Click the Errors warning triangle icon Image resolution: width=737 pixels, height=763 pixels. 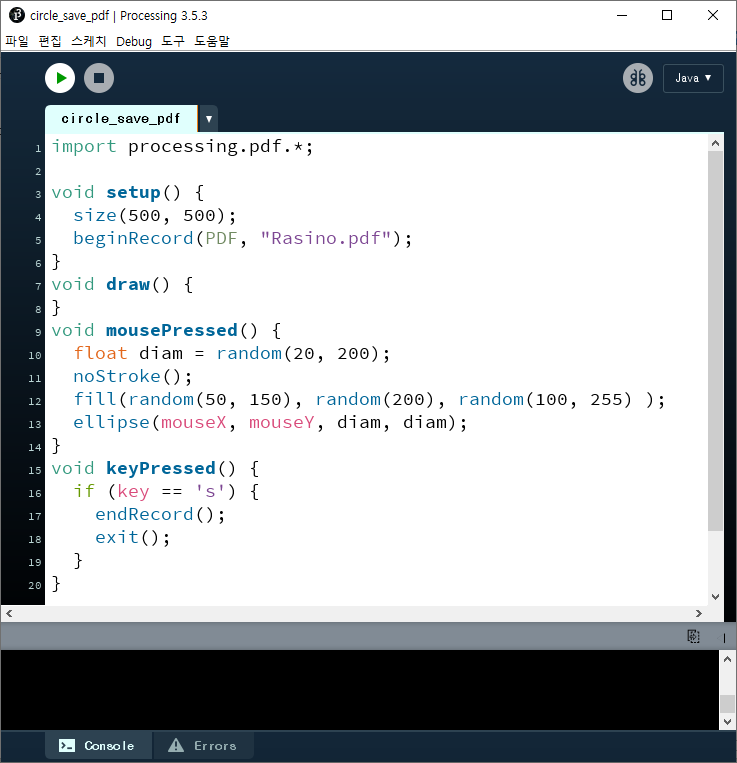pyautogui.click(x=176, y=745)
